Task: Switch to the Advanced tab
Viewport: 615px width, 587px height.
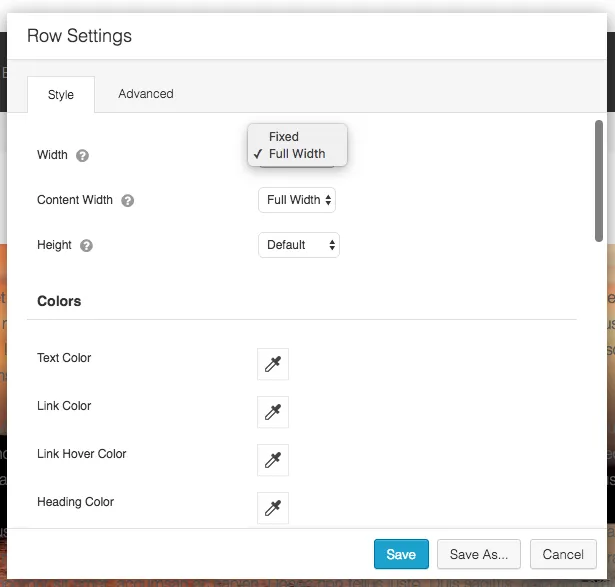Action: coord(146,94)
